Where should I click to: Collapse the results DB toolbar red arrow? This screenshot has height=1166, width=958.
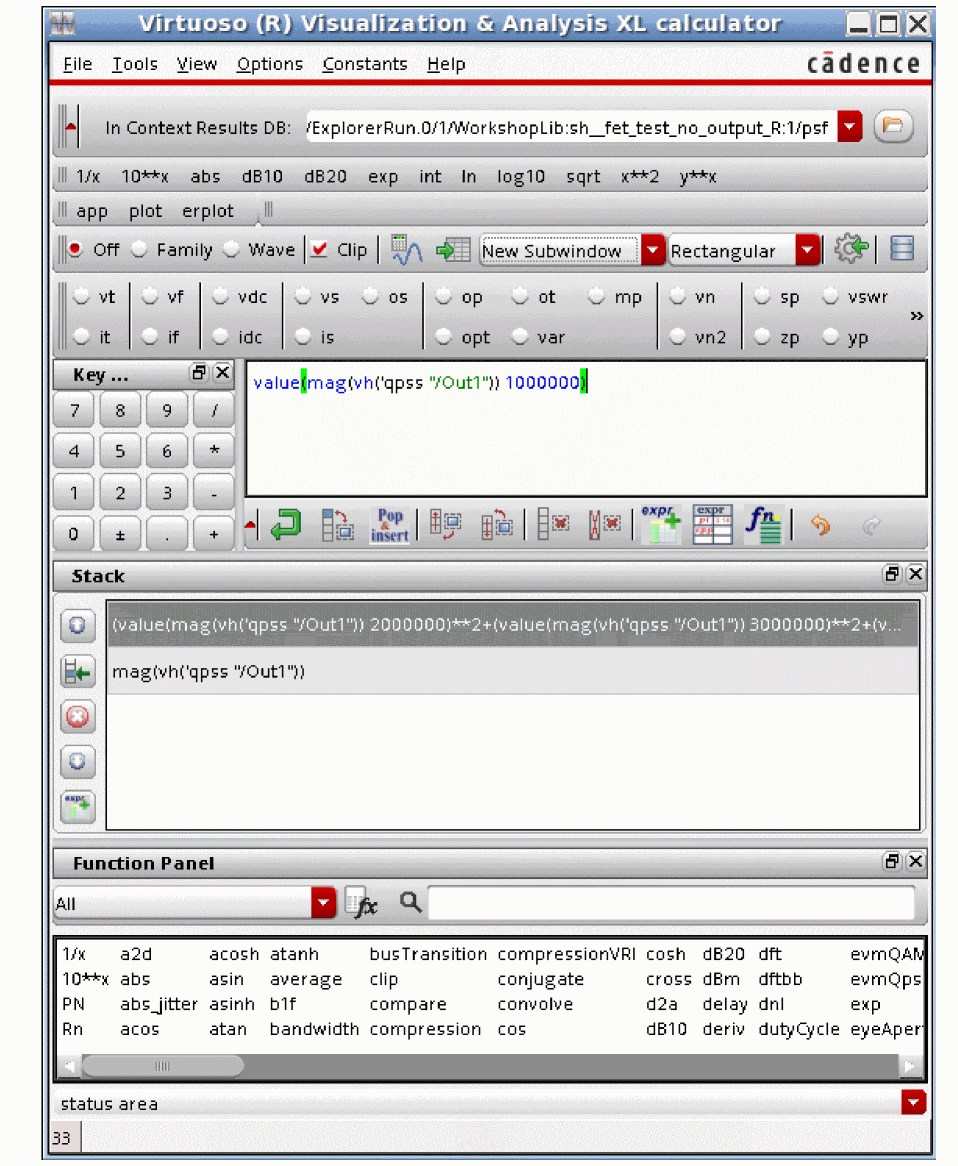click(x=71, y=127)
